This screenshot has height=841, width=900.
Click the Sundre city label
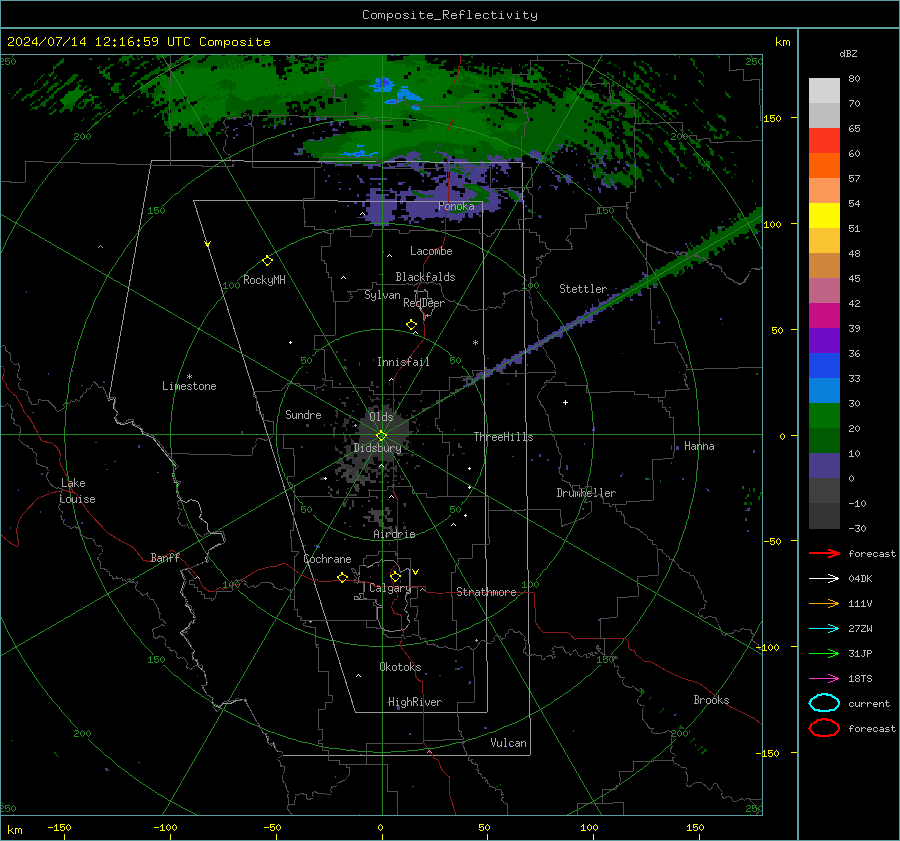tap(303, 414)
